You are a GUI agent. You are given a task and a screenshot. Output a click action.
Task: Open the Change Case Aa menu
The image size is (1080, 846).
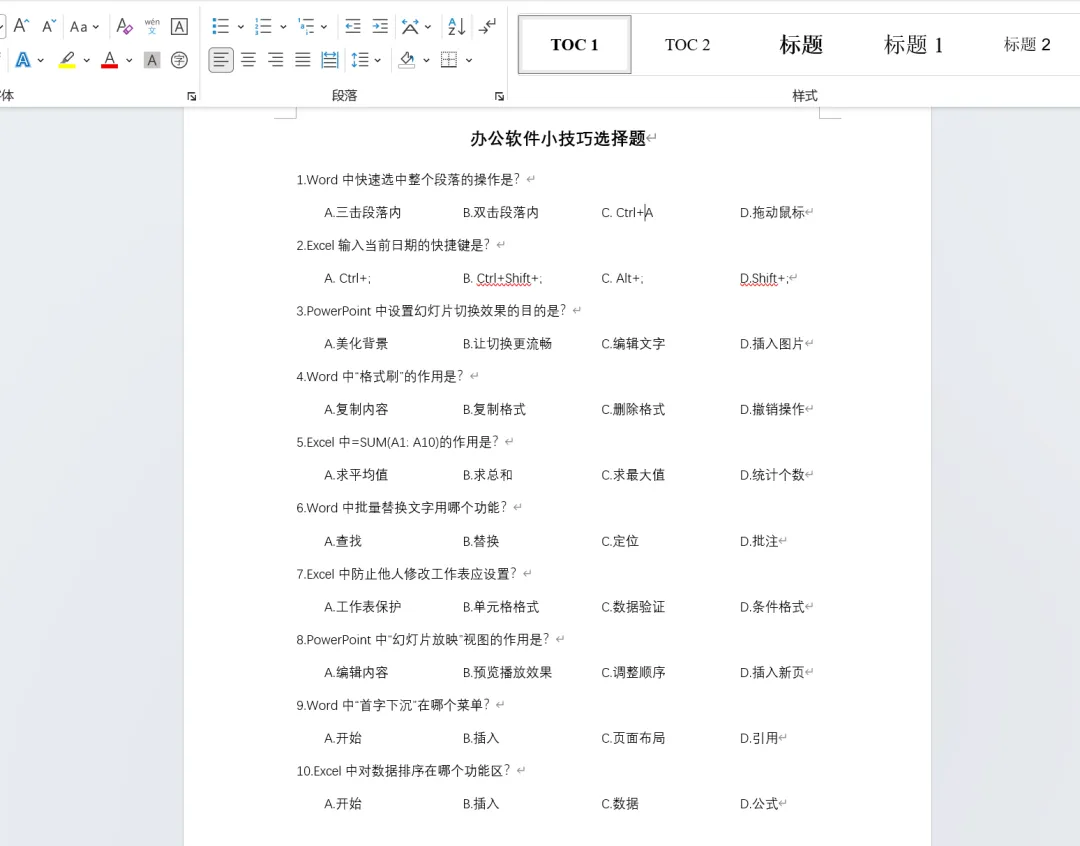click(x=84, y=27)
